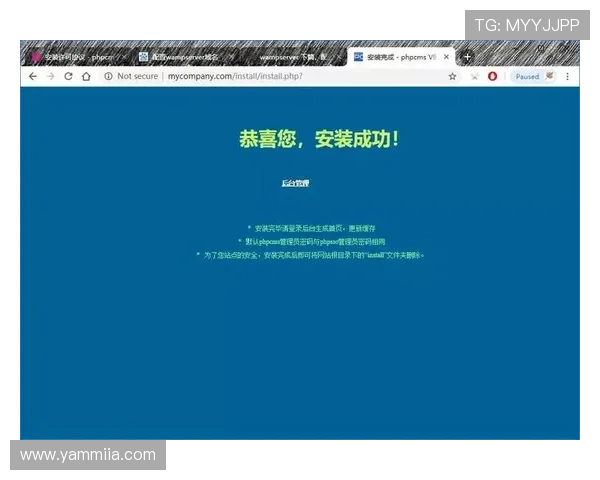Click the 恭喜您，安装成功 heading
Screen dimensions: 600x480
point(320,139)
